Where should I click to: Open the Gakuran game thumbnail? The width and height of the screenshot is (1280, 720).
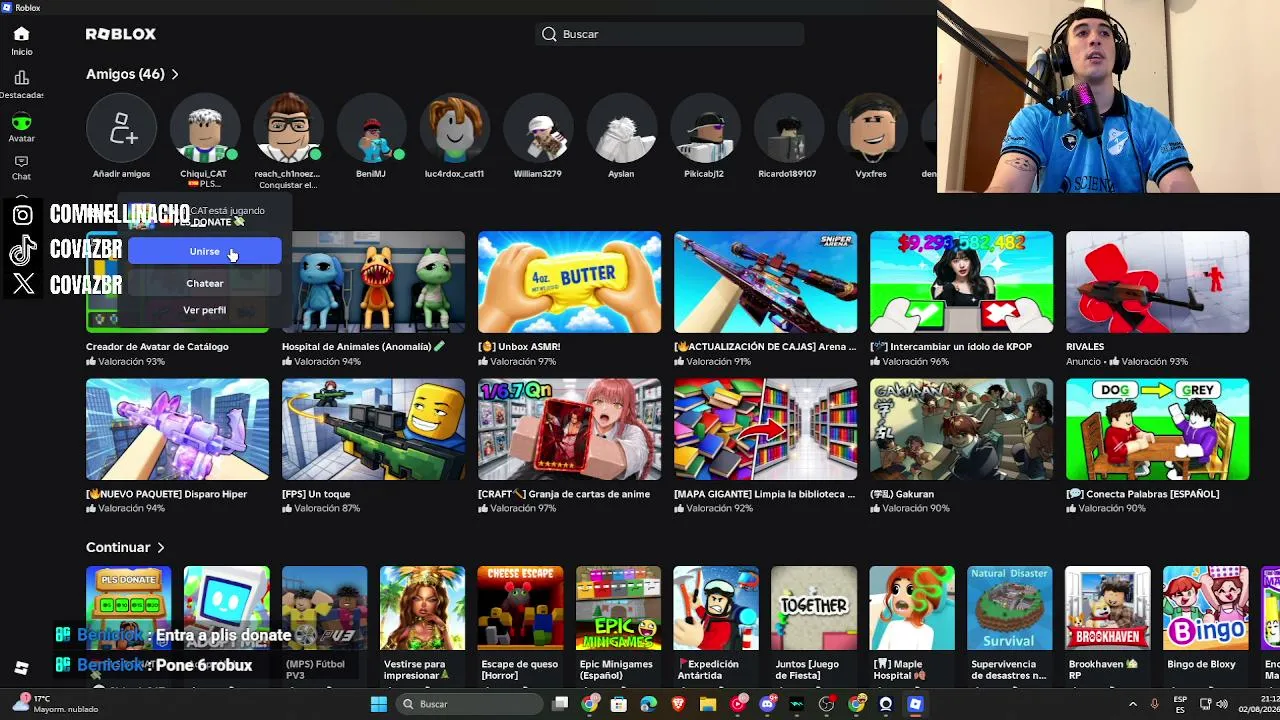point(961,429)
